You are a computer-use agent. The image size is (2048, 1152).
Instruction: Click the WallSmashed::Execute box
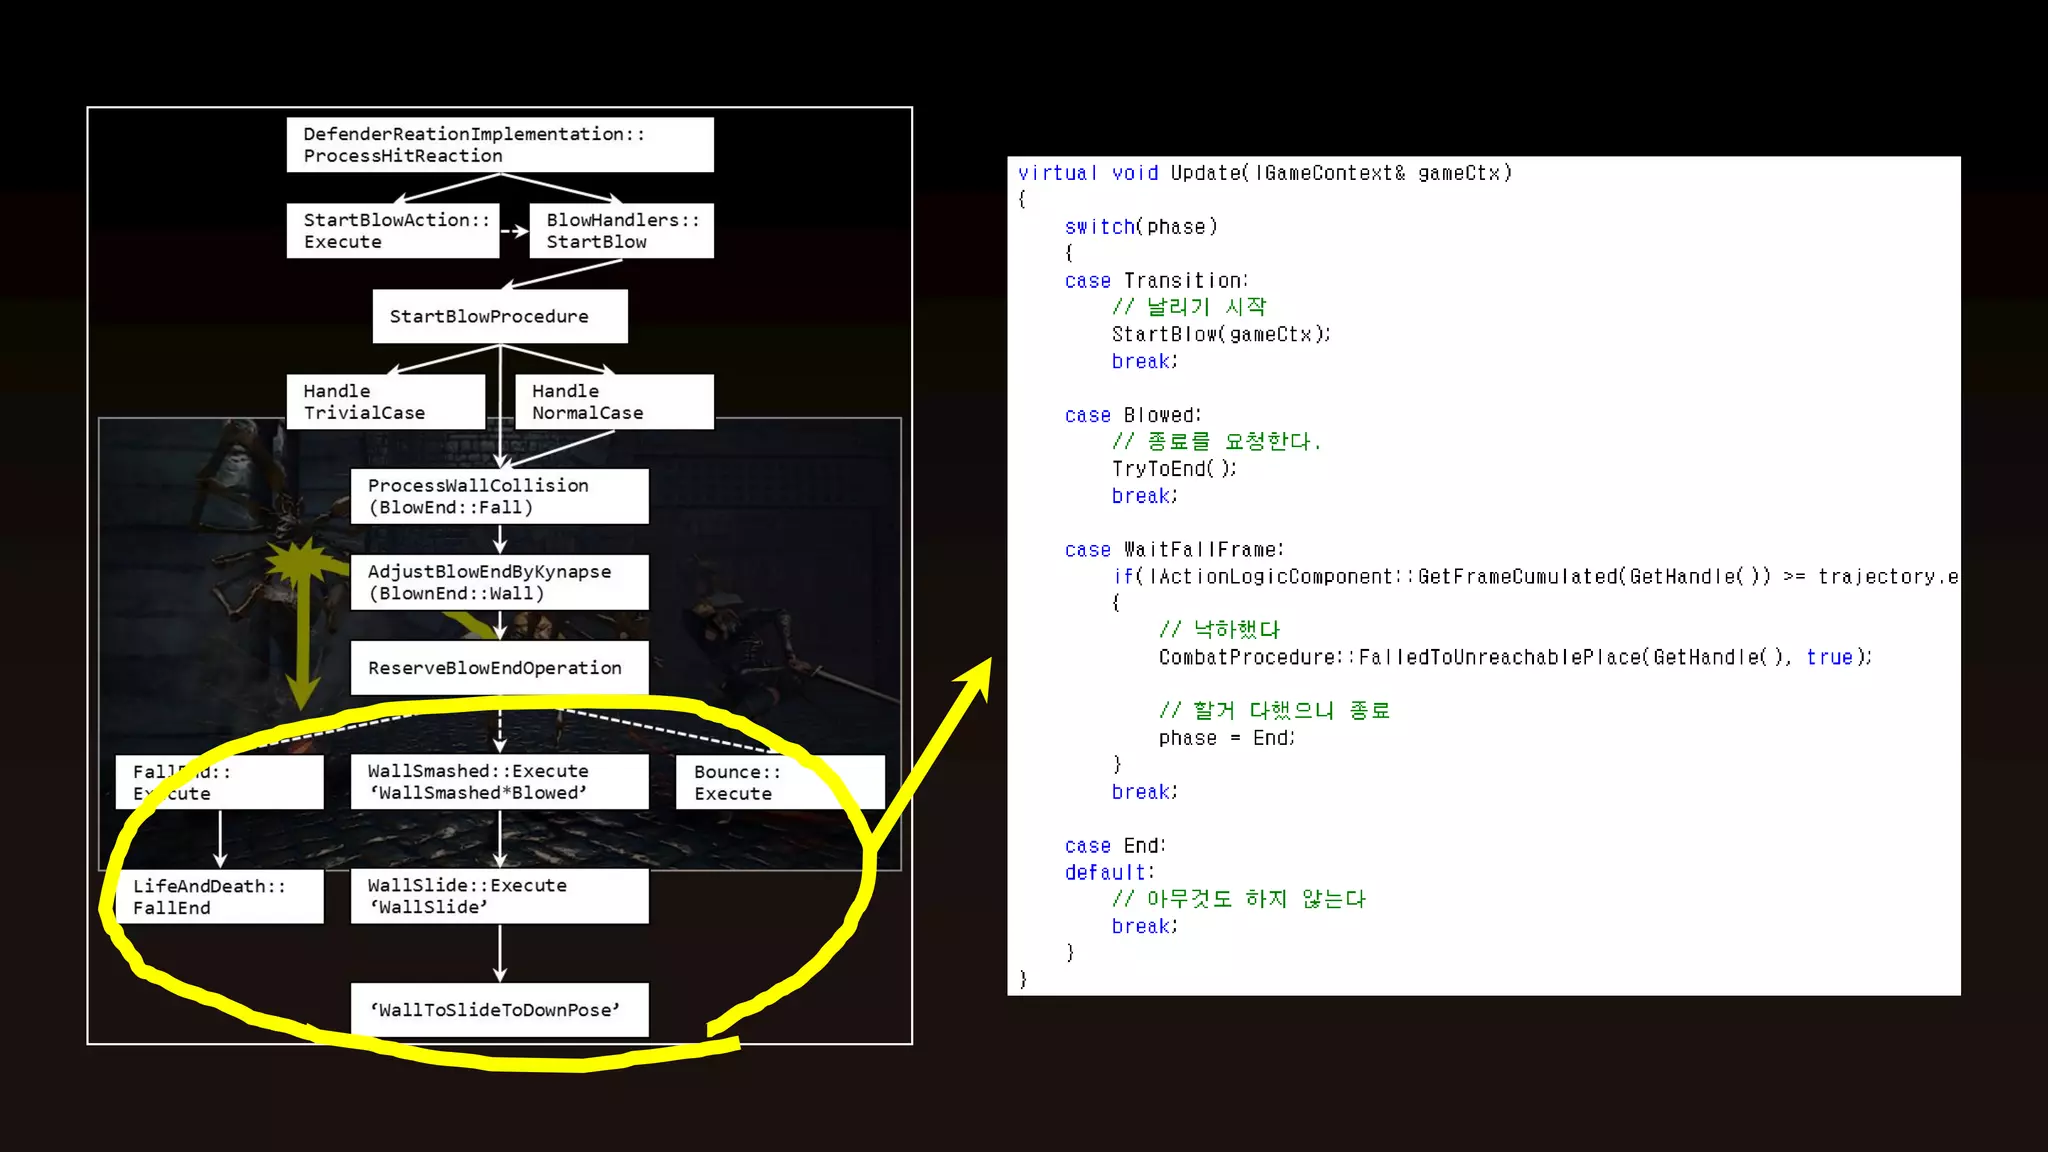500,782
